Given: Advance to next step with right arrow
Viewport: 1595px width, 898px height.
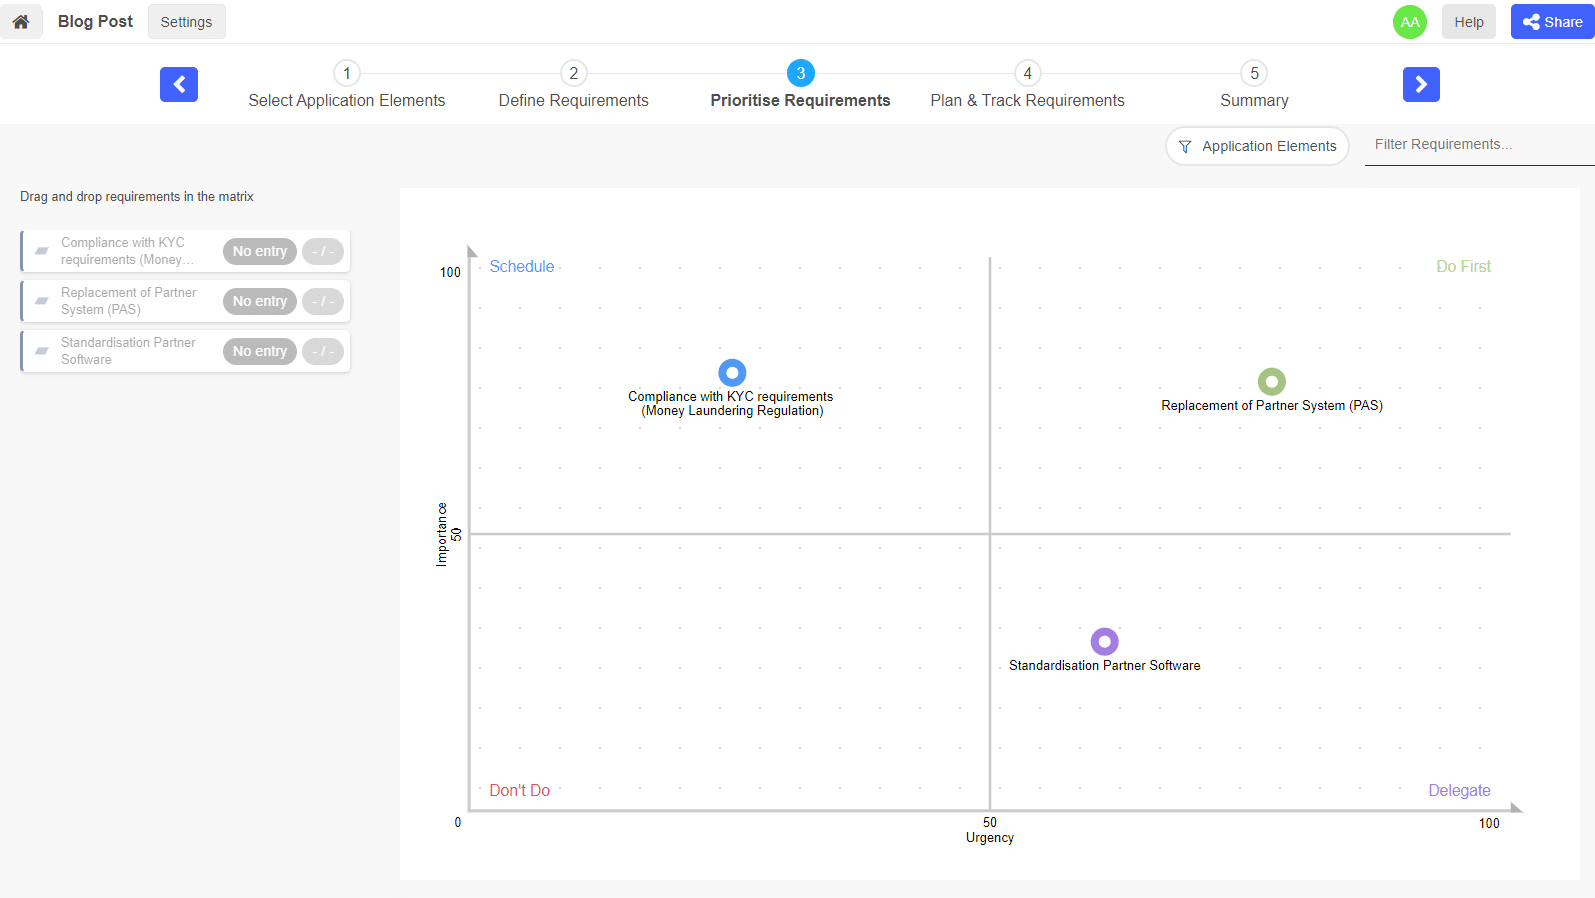Looking at the screenshot, I should point(1421,85).
